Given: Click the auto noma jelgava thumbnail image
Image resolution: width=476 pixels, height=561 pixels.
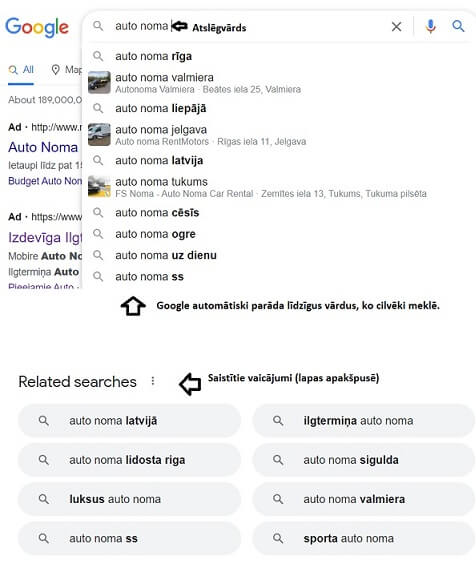Looking at the screenshot, I should click(x=99, y=135).
